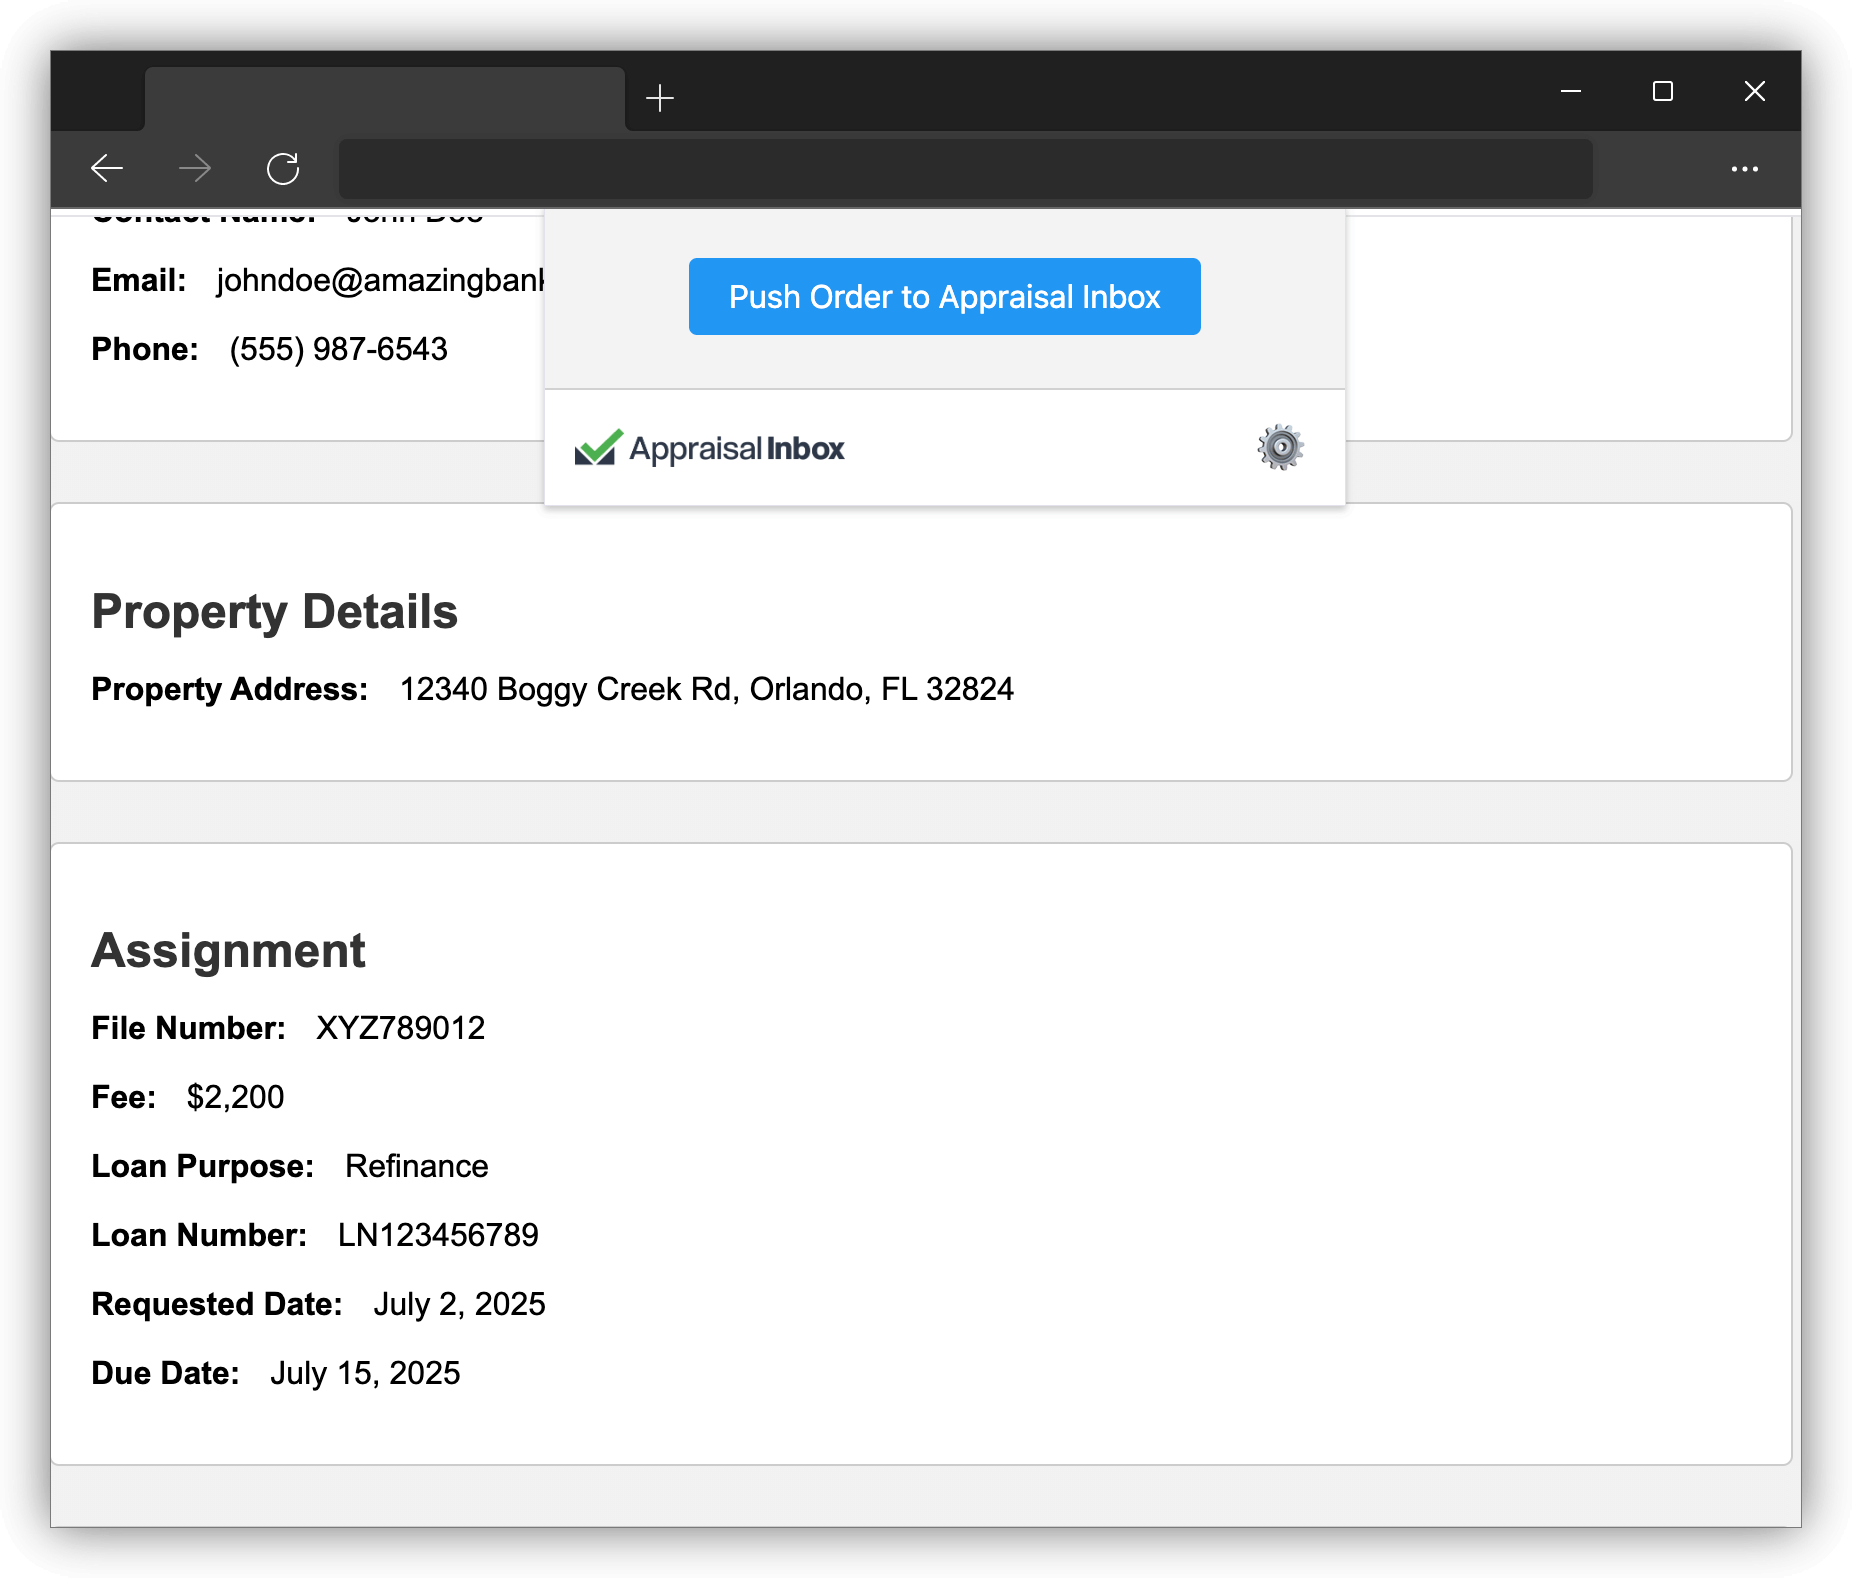Open Appraisal Inbox settings gear
Screen dimensions: 1852x1578
(1280, 447)
